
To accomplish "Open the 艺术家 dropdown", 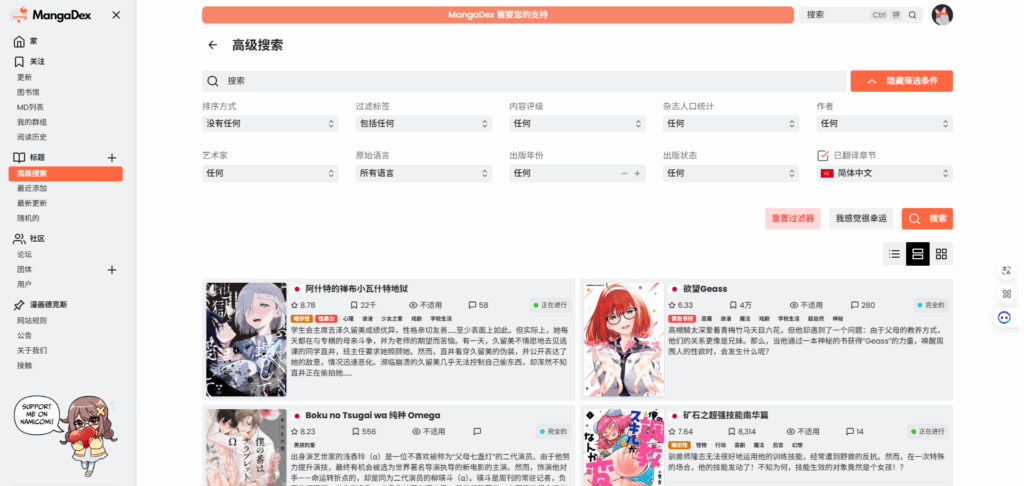I will pyautogui.click(x=270, y=174).
